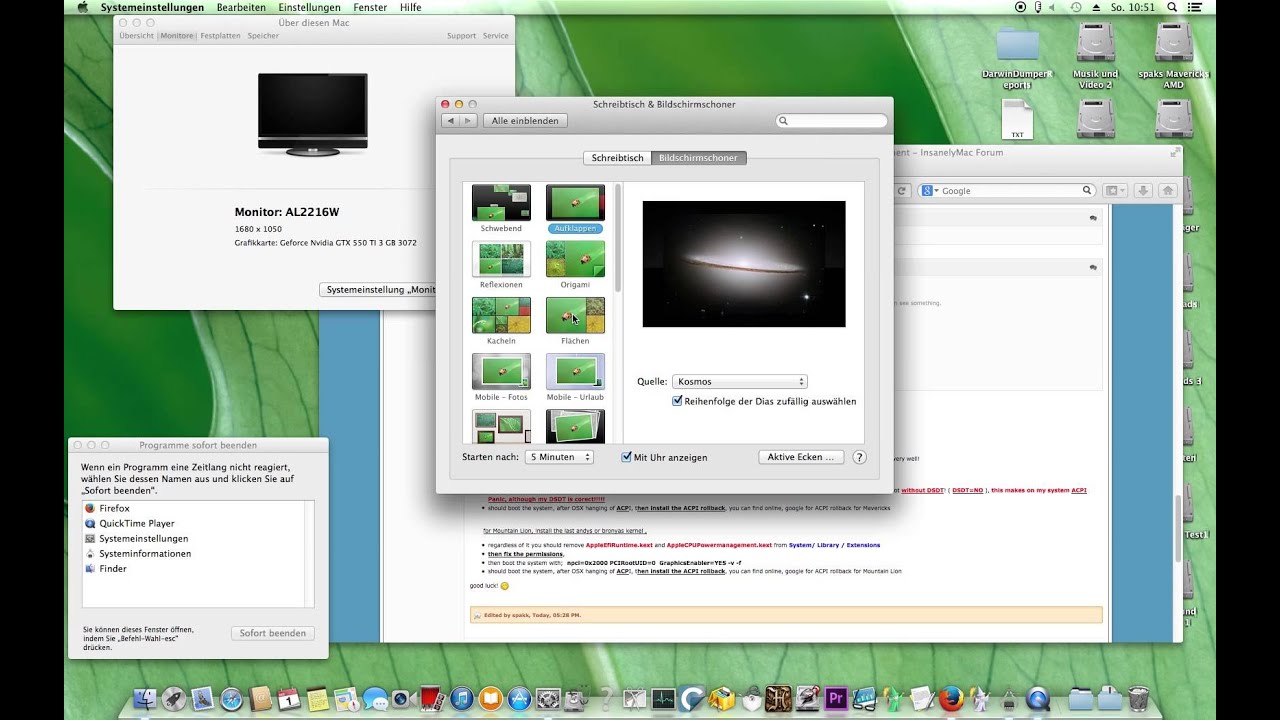Toggle the Mit Uhr anzeigen checkbox
Image resolution: width=1280 pixels, height=720 pixels.
(626, 457)
